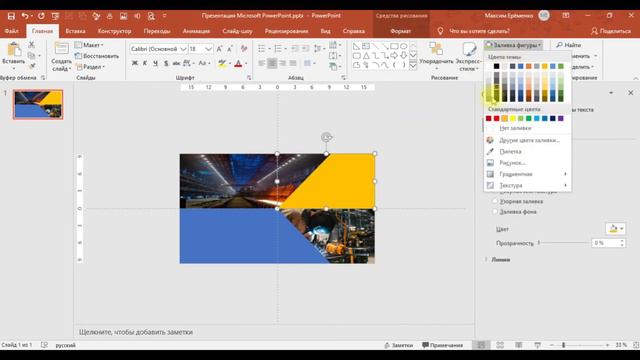Pick the Пипетка eyedropper tool
640x360 pixels.
pos(510,151)
